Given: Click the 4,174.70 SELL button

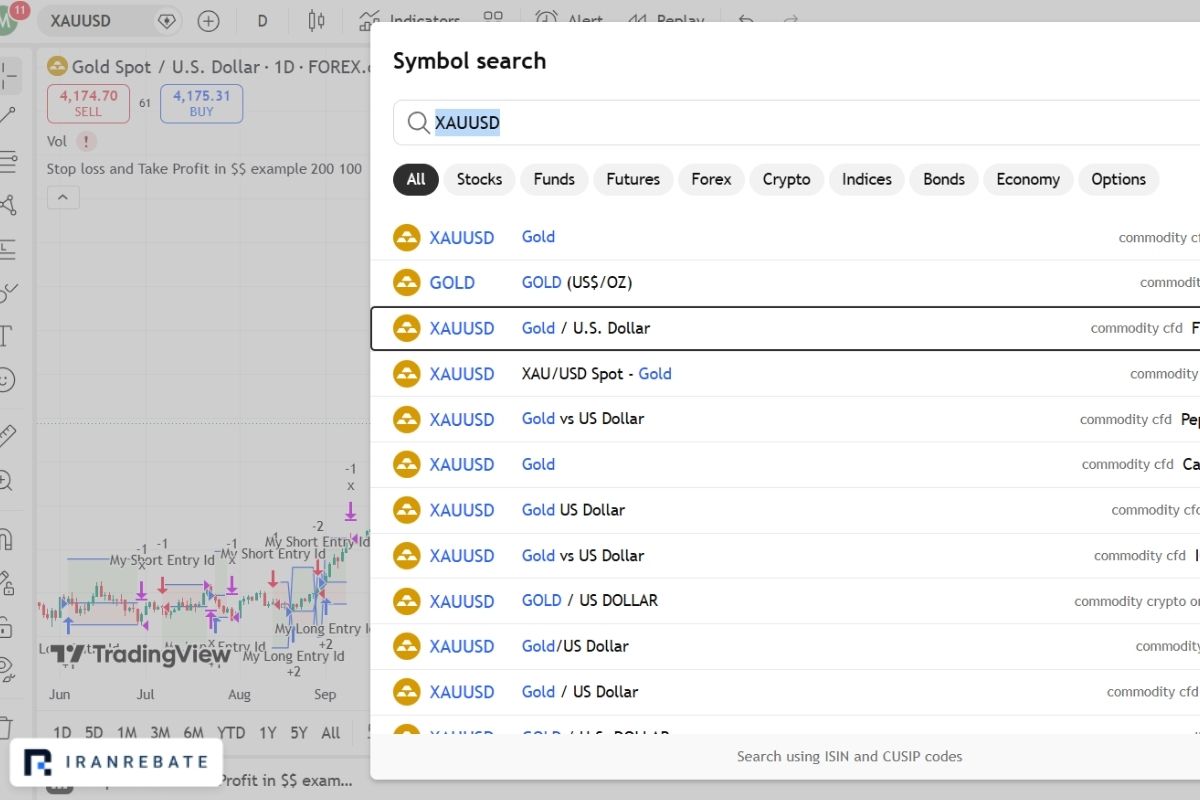Looking at the screenshot, I should [88, 103].
